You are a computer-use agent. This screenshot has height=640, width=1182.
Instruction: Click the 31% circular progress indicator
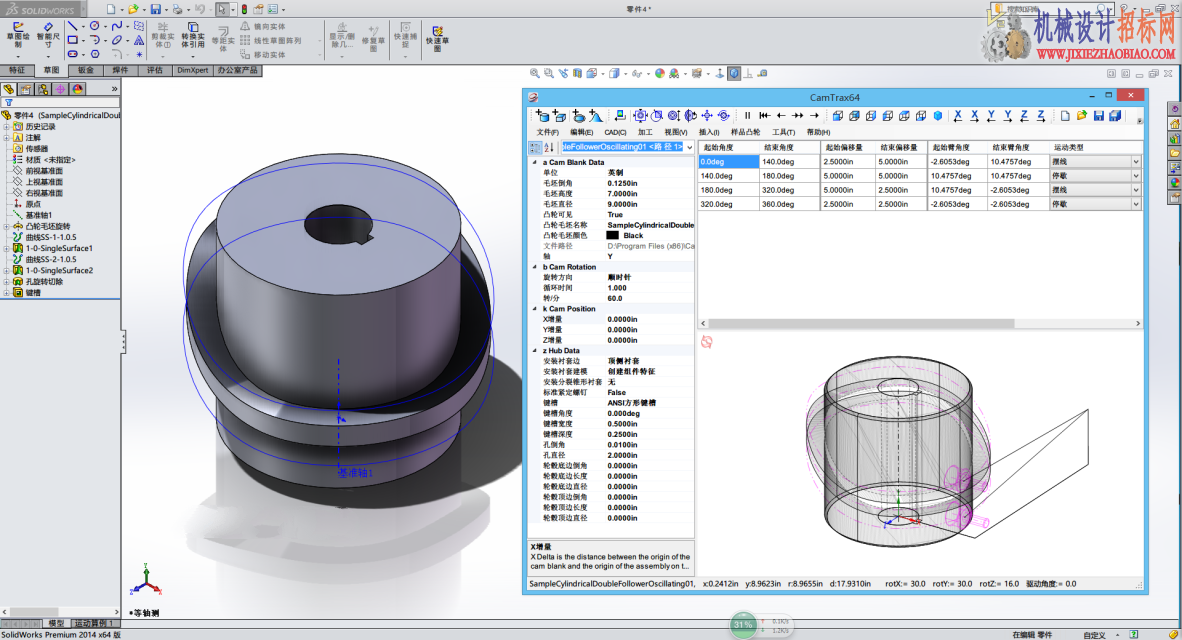pyautogui.click(x=743, y=625)
